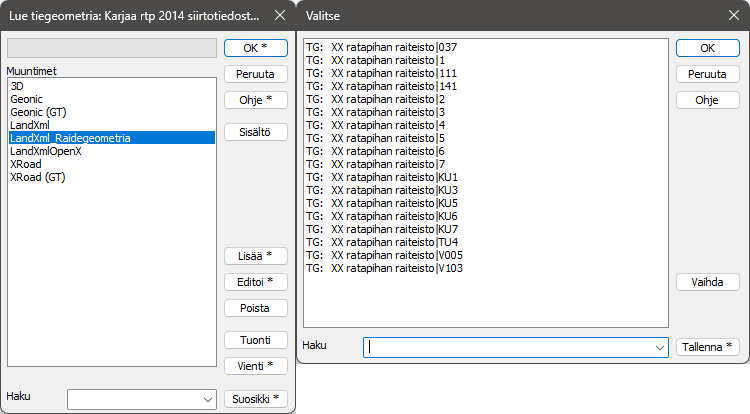Click the Sisältö button
750x414 pixels.
tap(256, 132)
